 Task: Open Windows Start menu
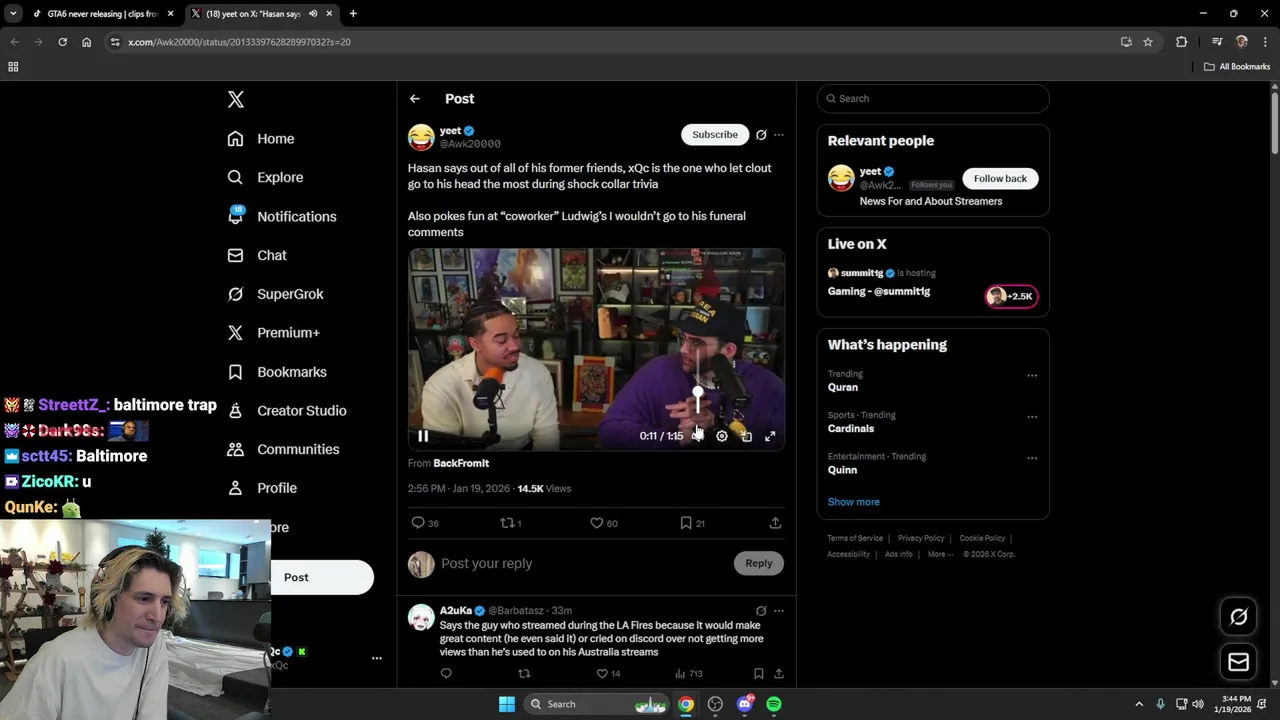507,704
